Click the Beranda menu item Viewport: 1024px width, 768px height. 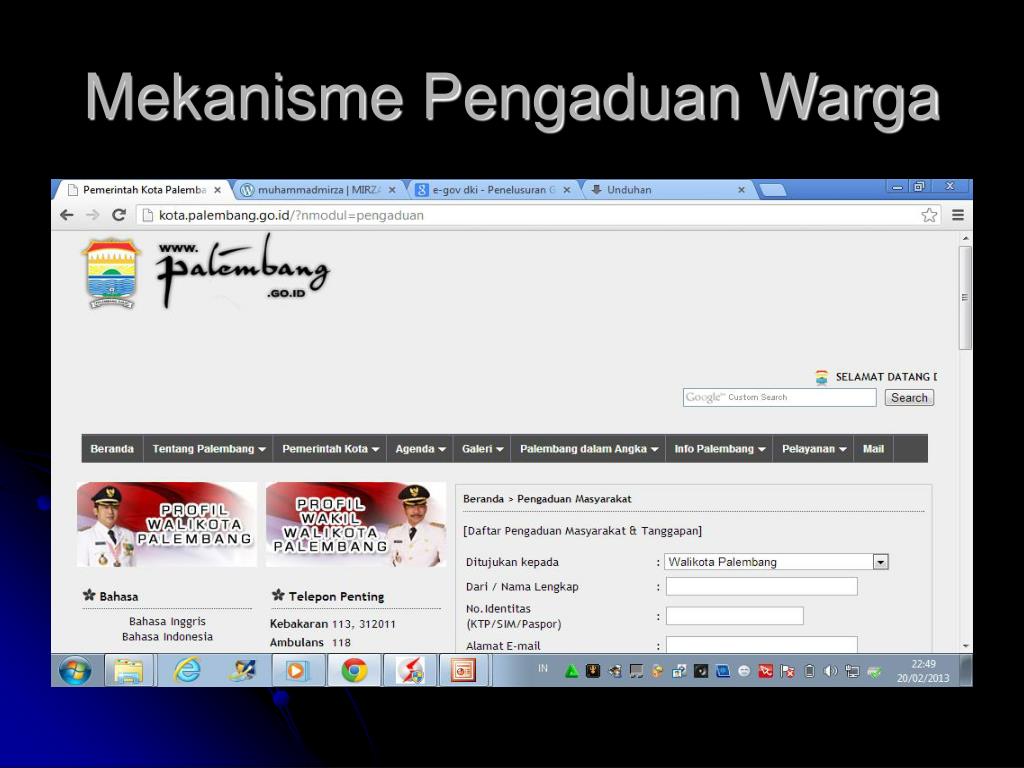(112, 449)
